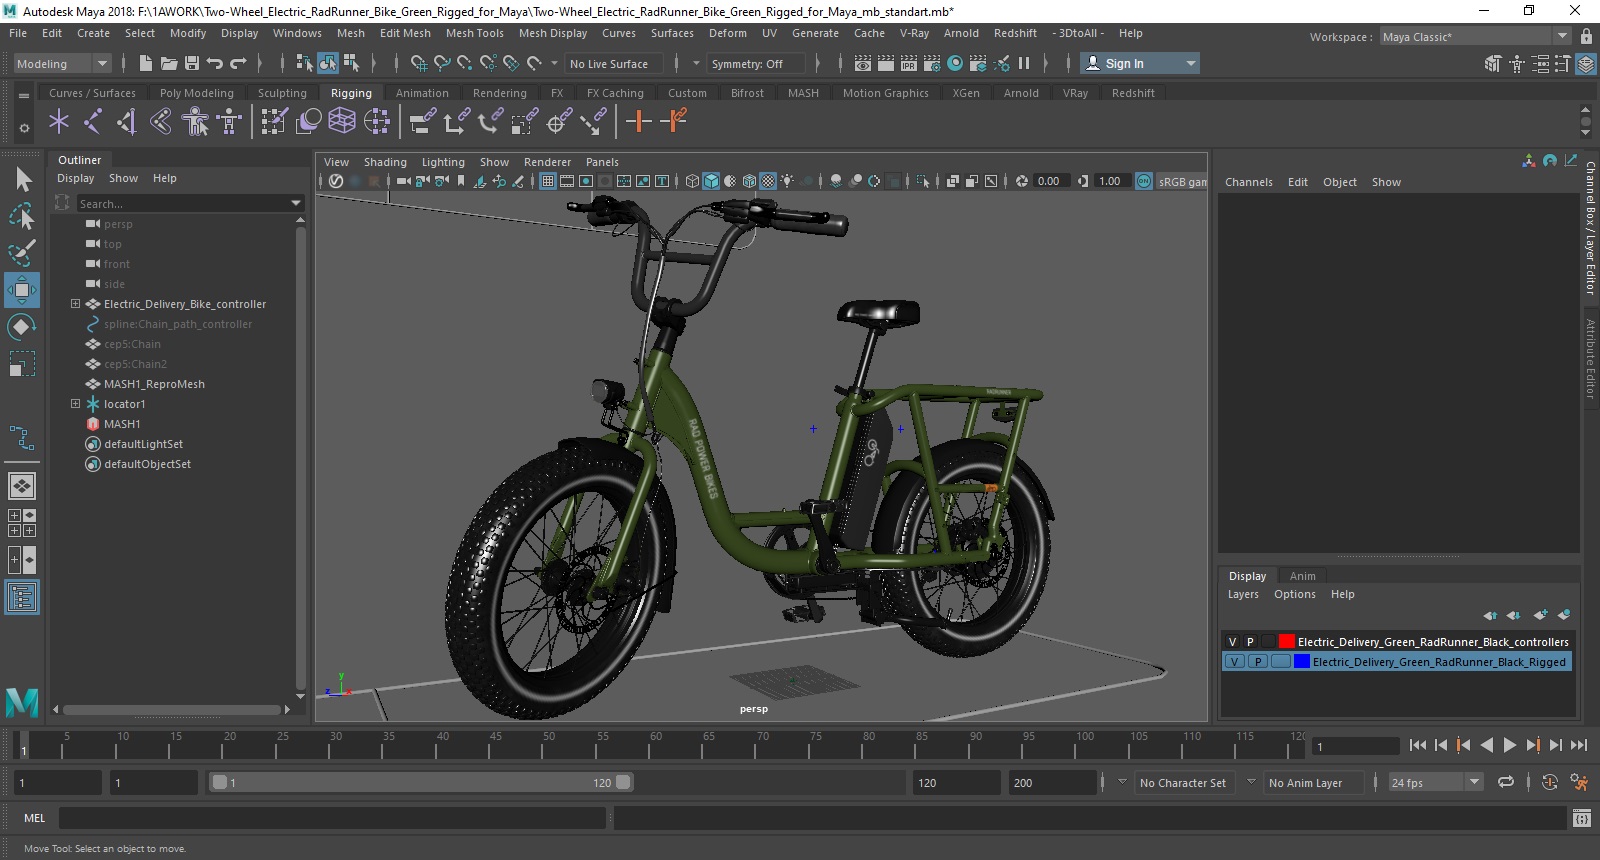Open Render Settings icon
This screenshot has height=860, width=1600.
pos(932,63)
